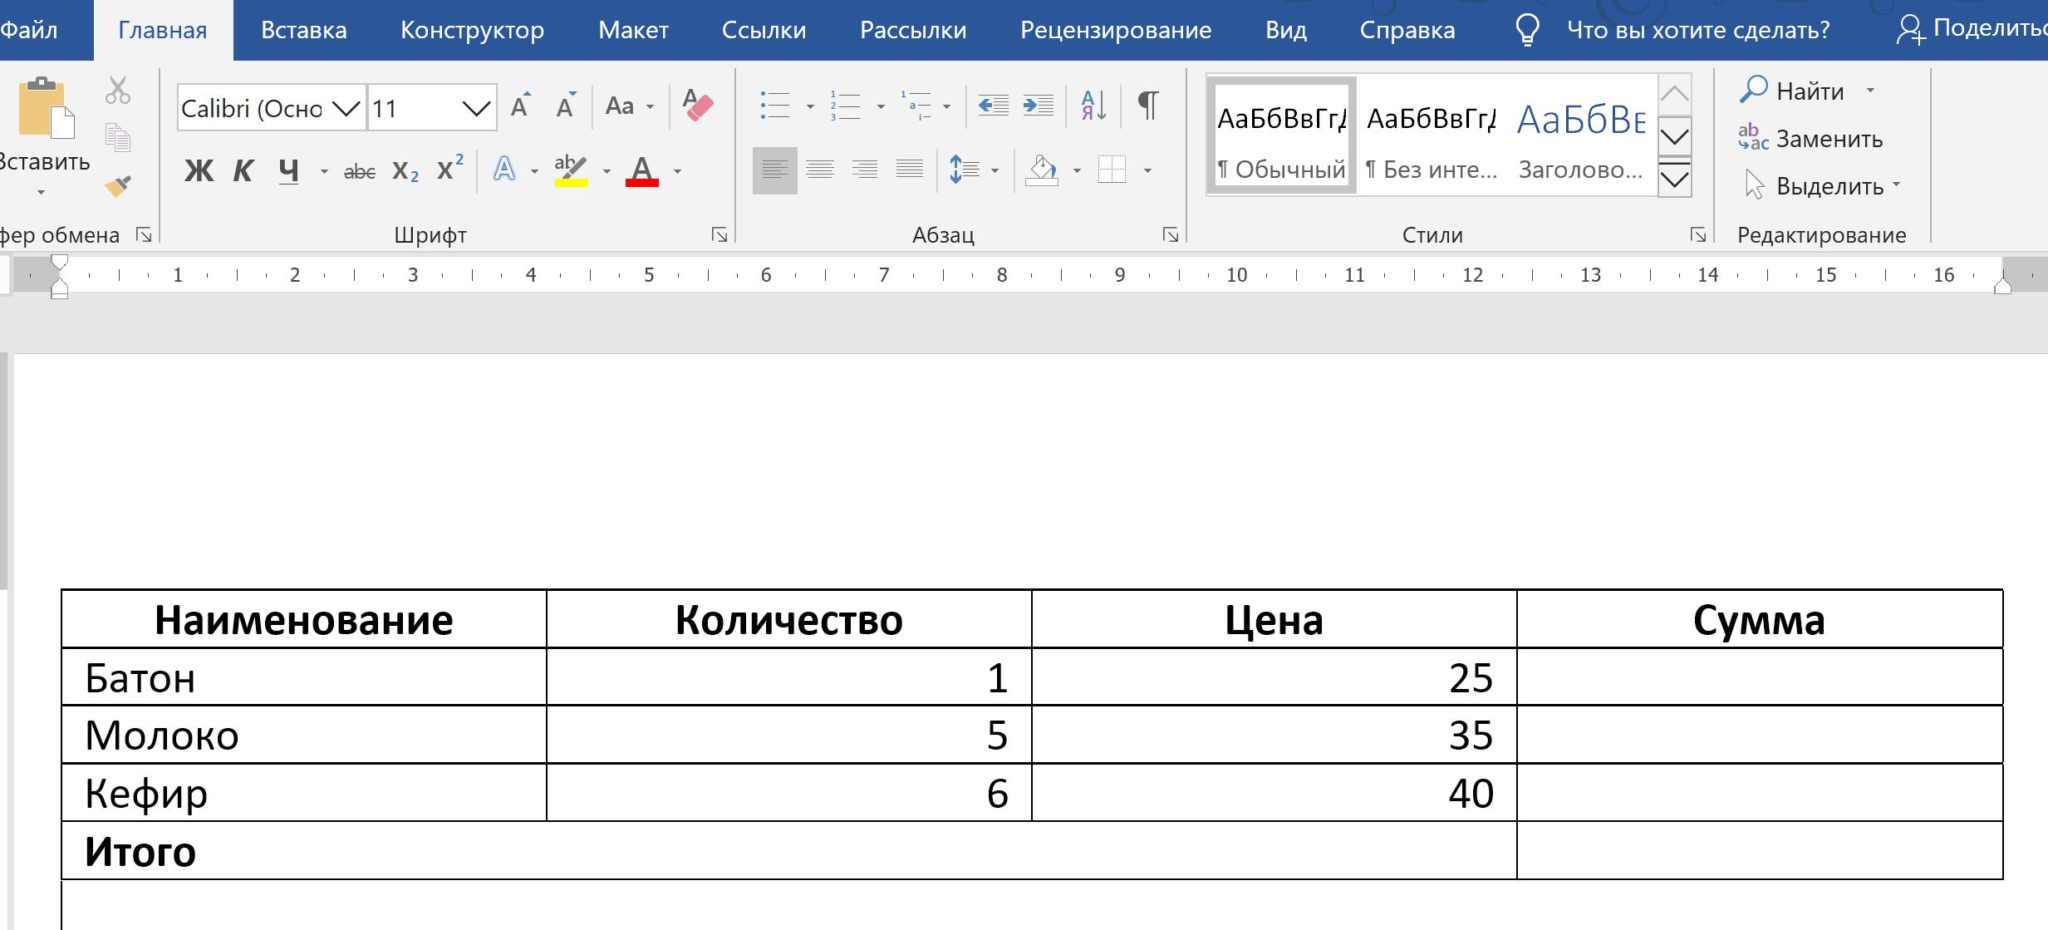Open the Файл tab

coord(29,30)
